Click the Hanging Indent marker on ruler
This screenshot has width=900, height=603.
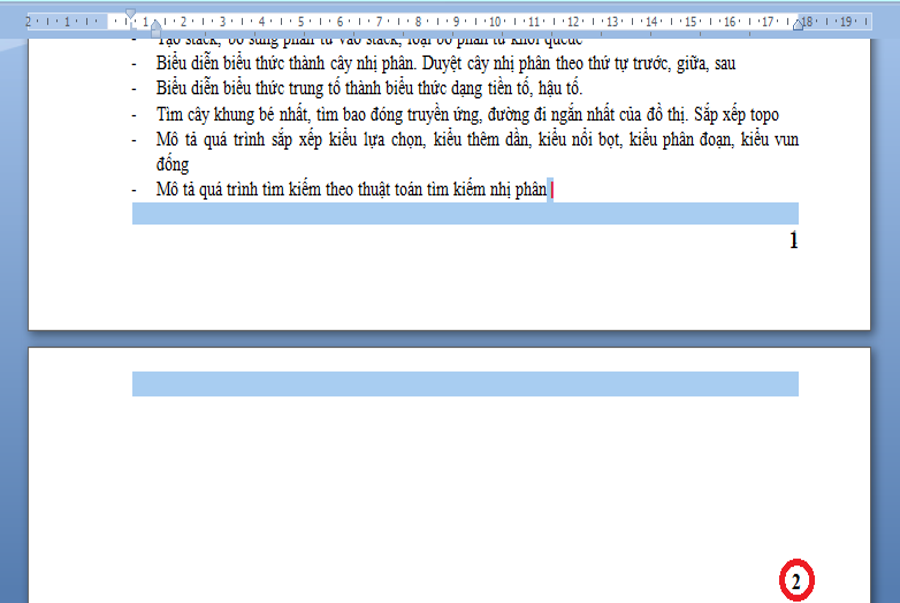tap(156, 24)
